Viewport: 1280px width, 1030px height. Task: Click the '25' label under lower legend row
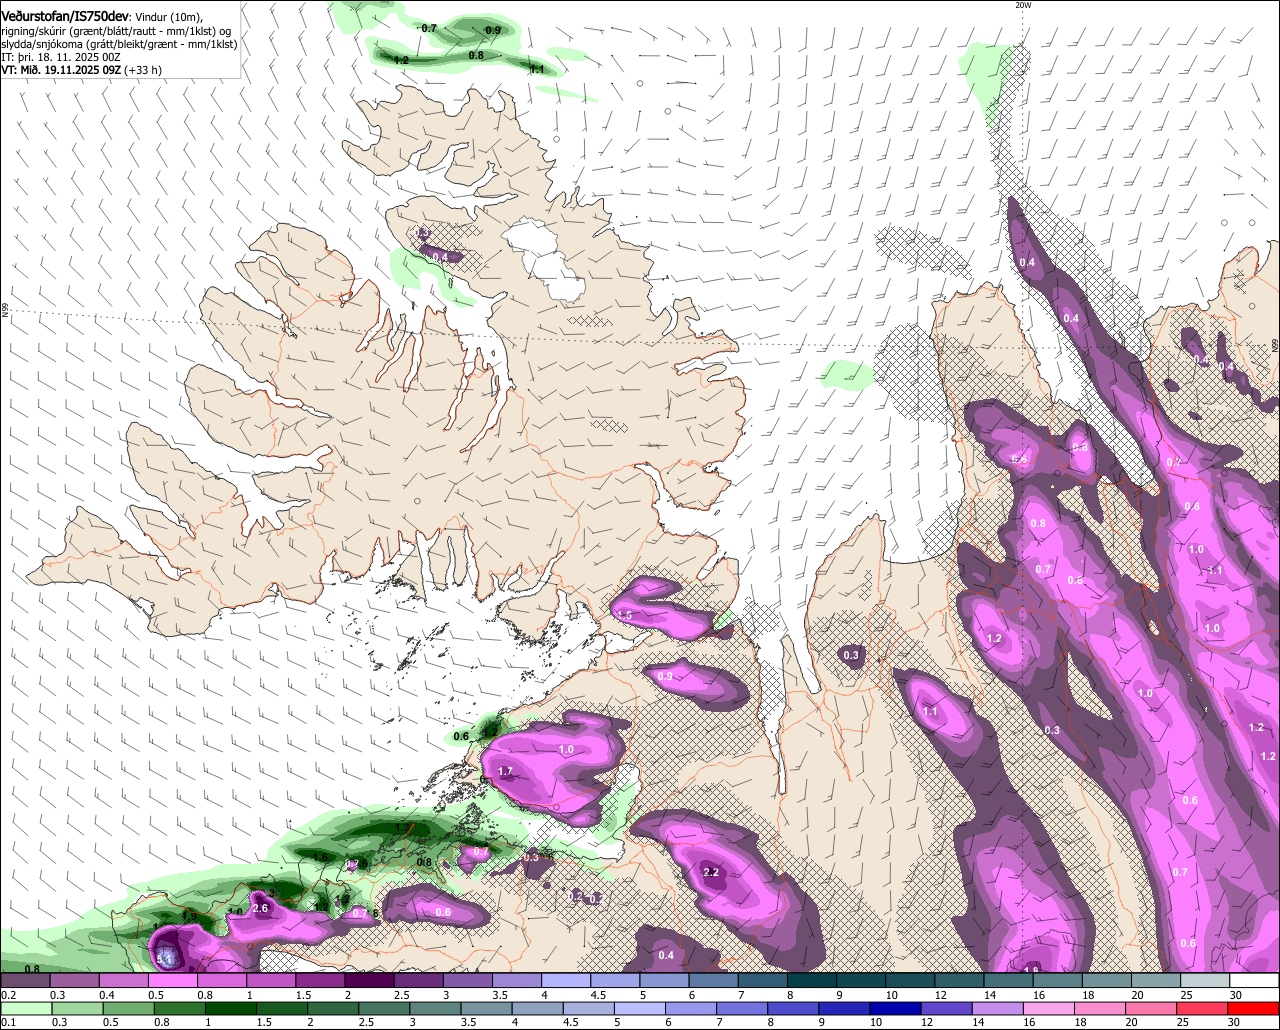pos(1181,1022)
